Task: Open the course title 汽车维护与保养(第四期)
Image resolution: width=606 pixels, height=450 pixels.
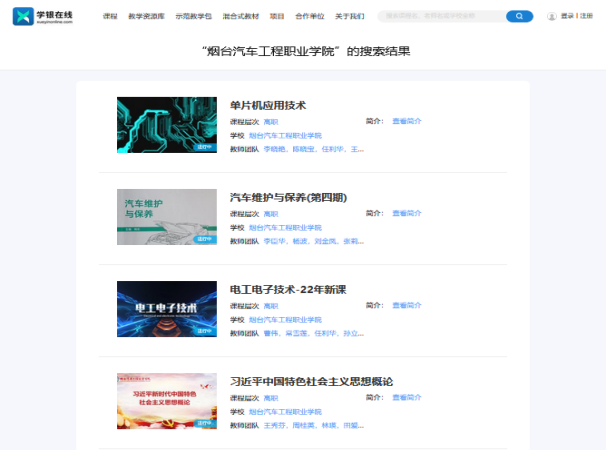Action: 288,198
